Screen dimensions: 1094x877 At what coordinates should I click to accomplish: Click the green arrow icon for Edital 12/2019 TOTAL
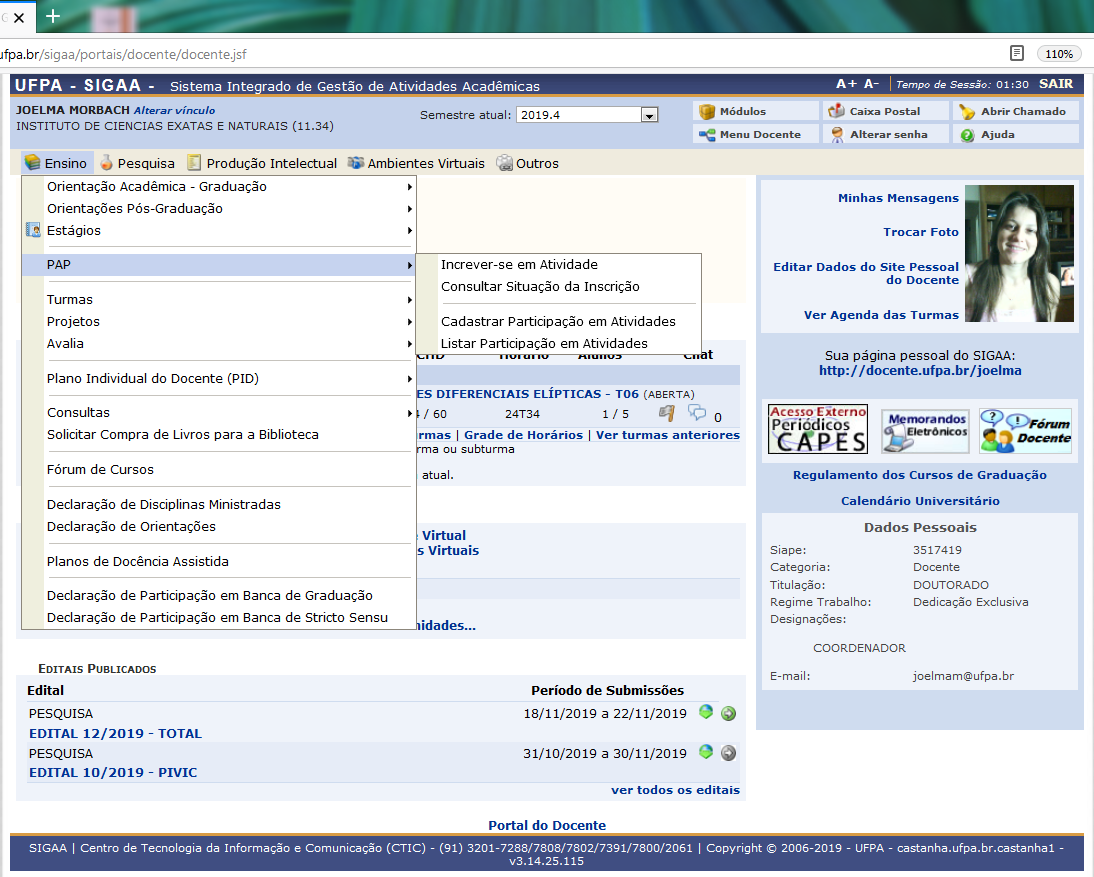[728, 713]
